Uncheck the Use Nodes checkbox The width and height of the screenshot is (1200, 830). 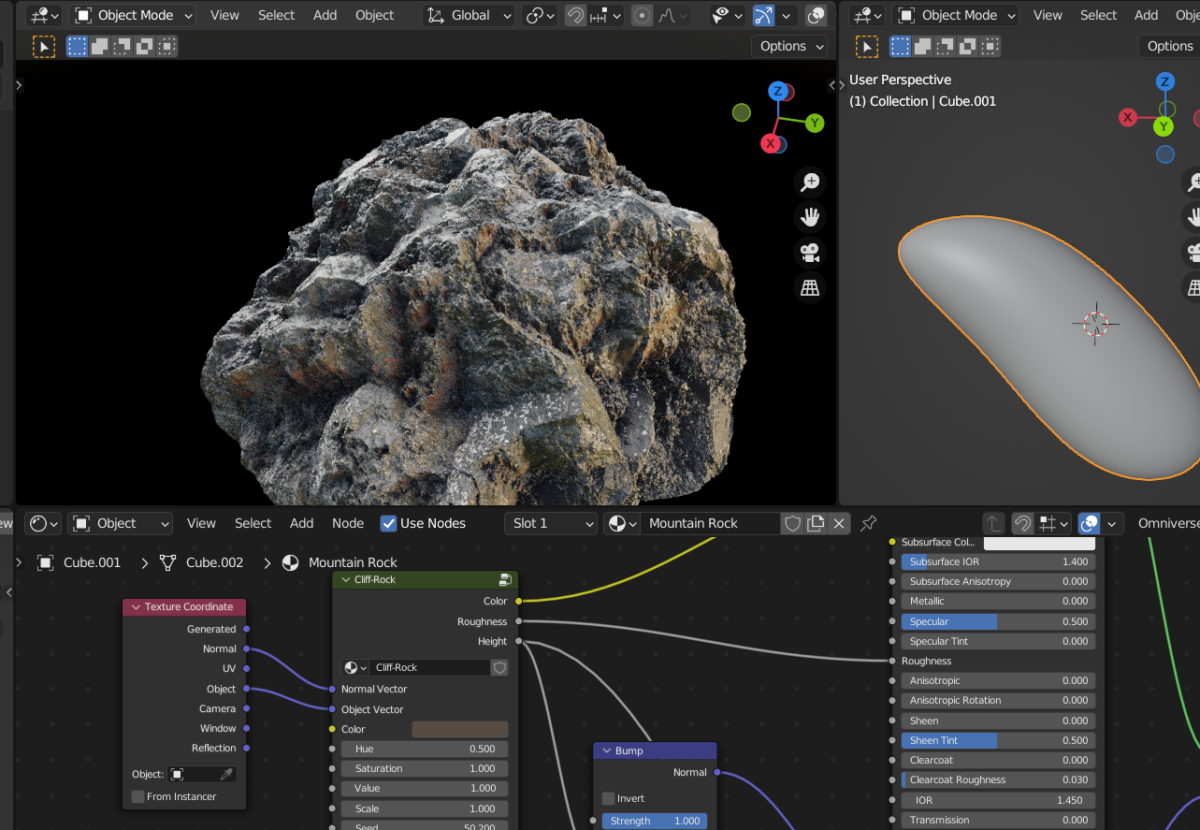coord(389,523)
